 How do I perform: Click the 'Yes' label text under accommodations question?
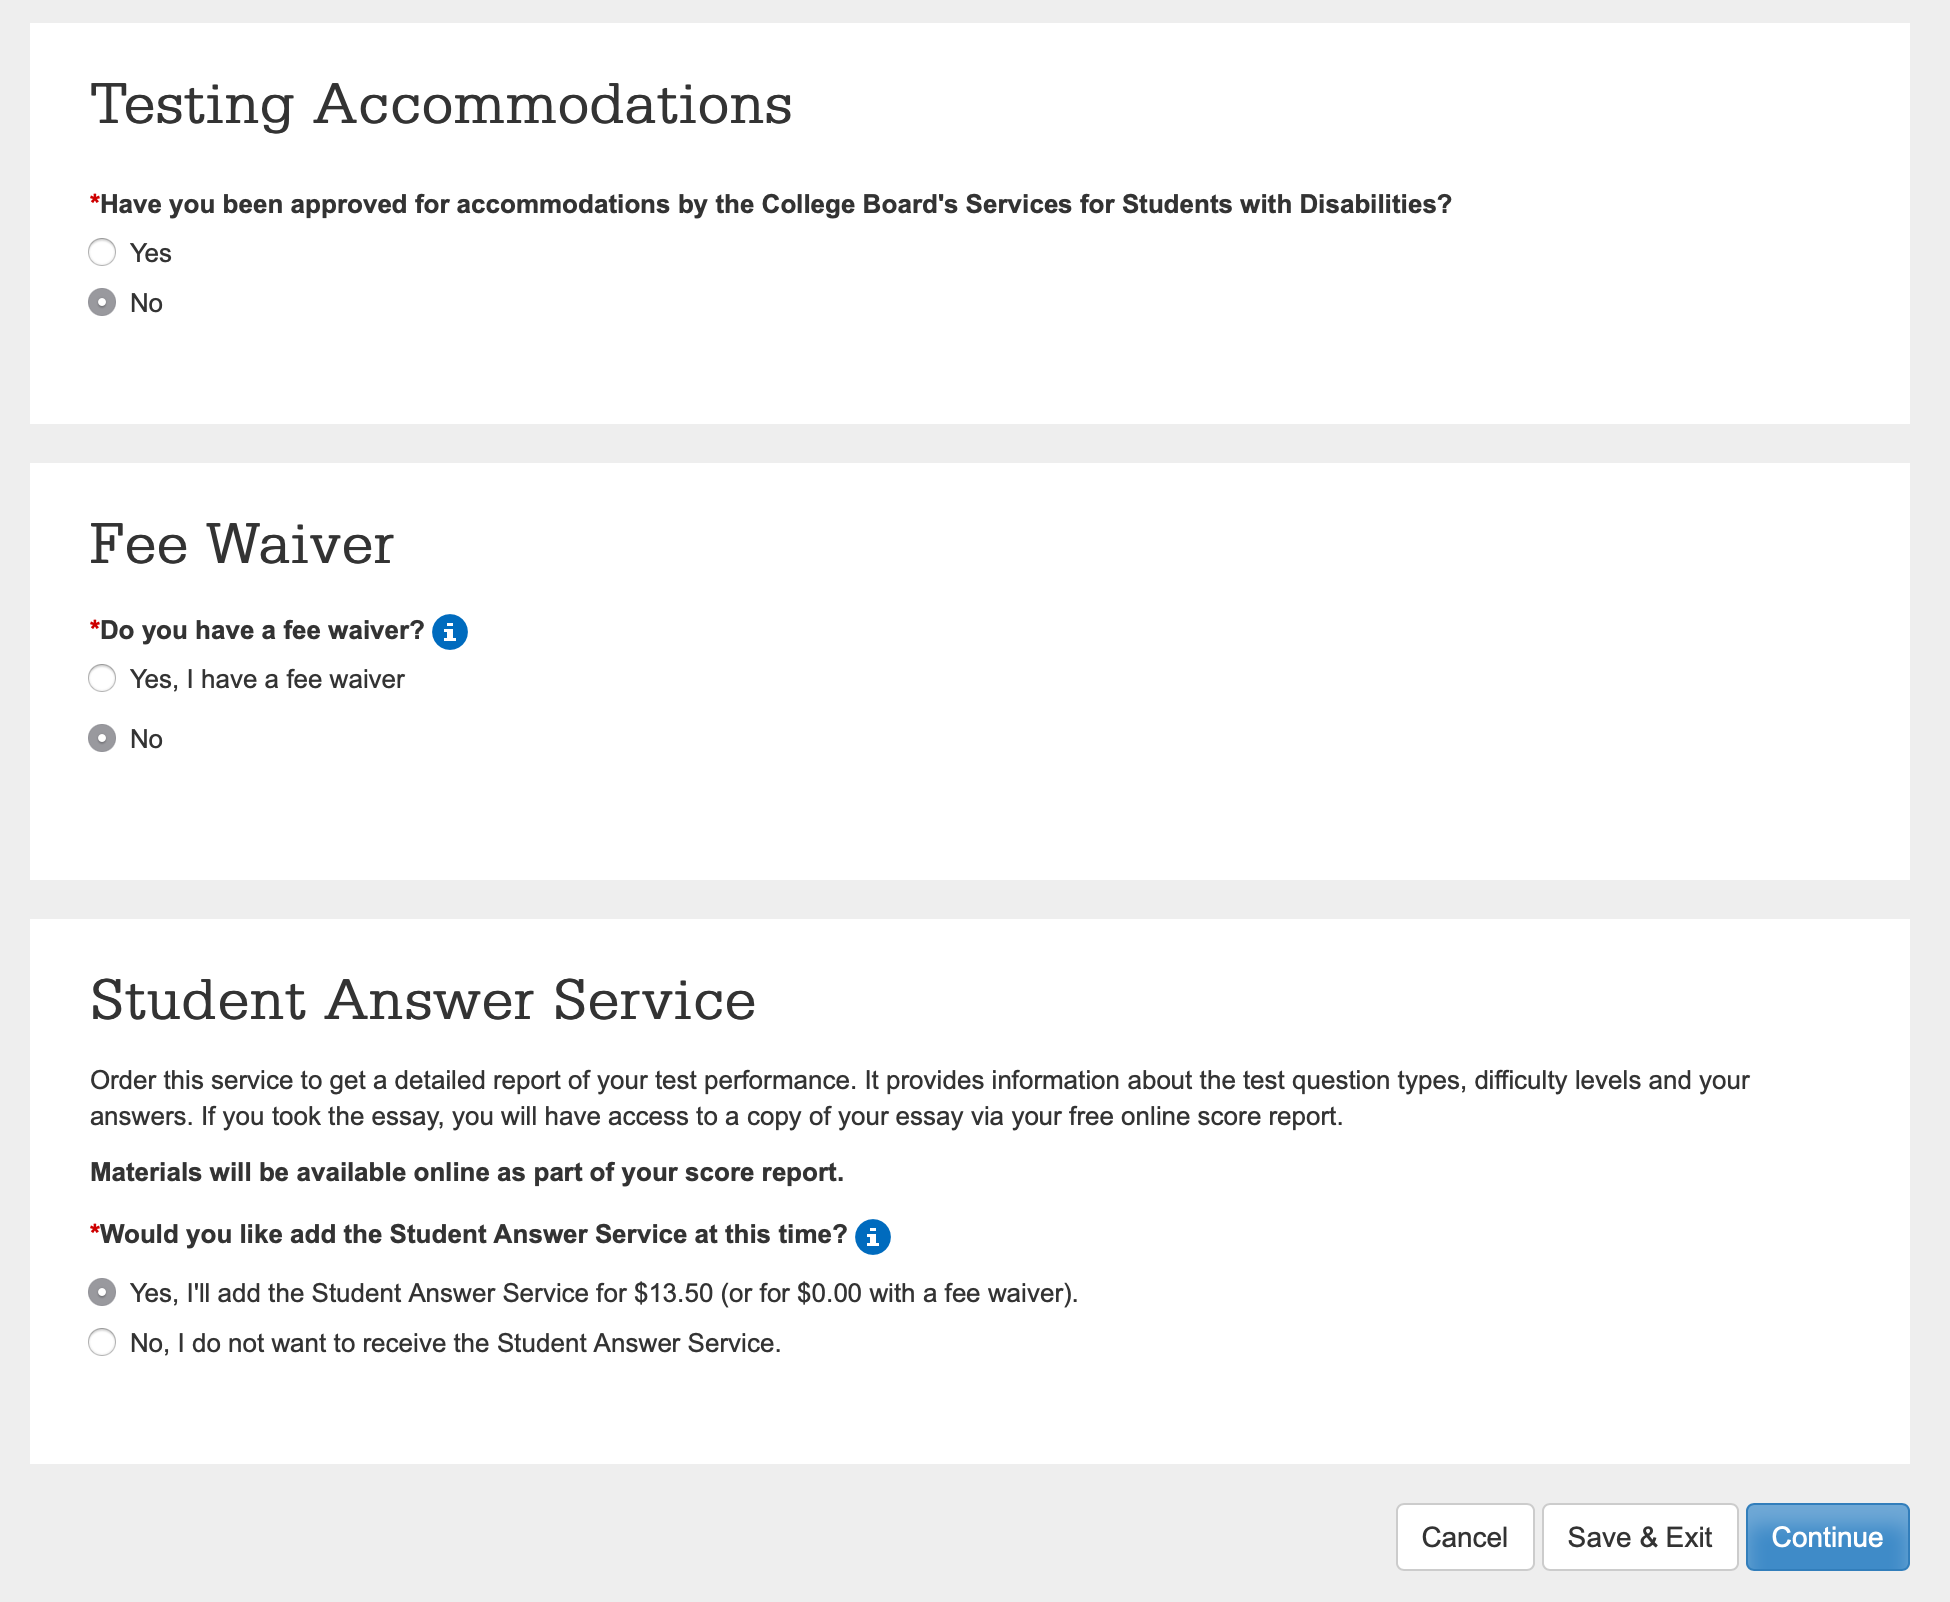coord(151,254)
